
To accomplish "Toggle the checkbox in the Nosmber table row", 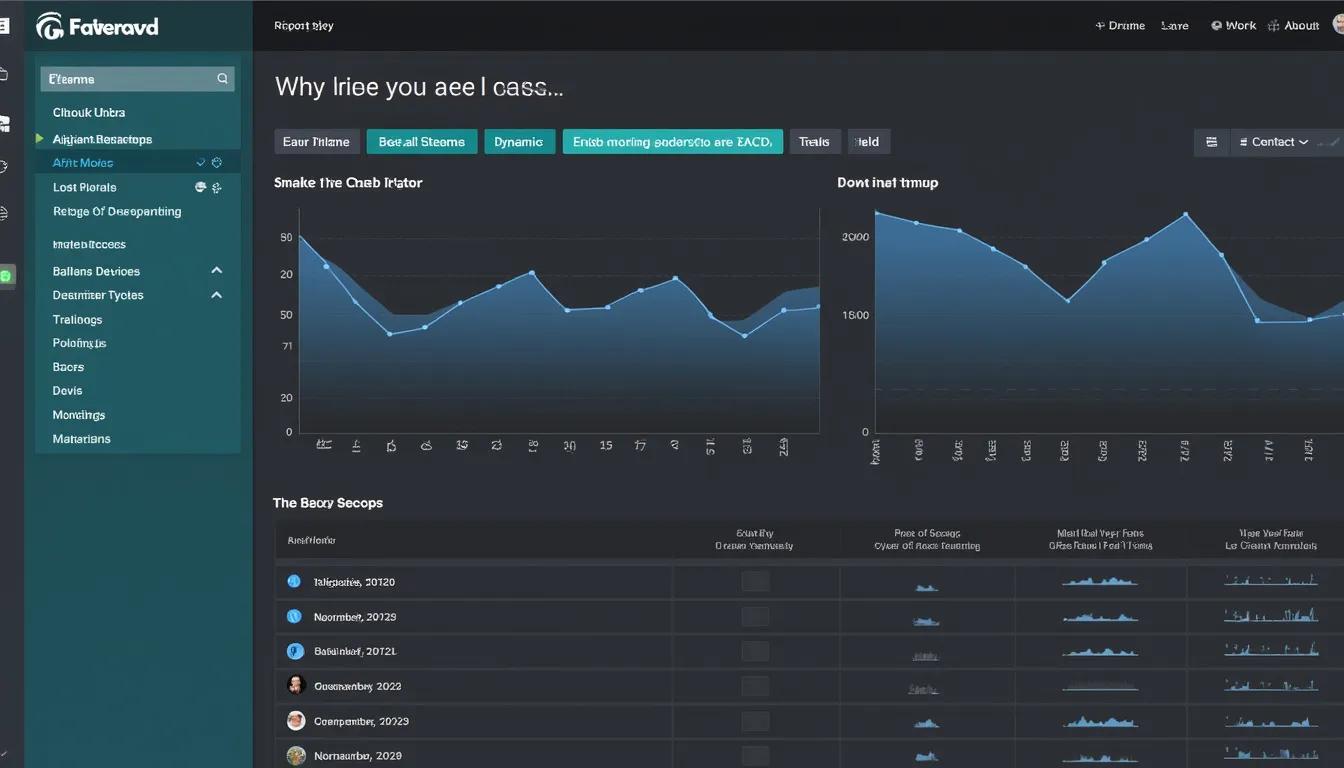I will point(755,617).
